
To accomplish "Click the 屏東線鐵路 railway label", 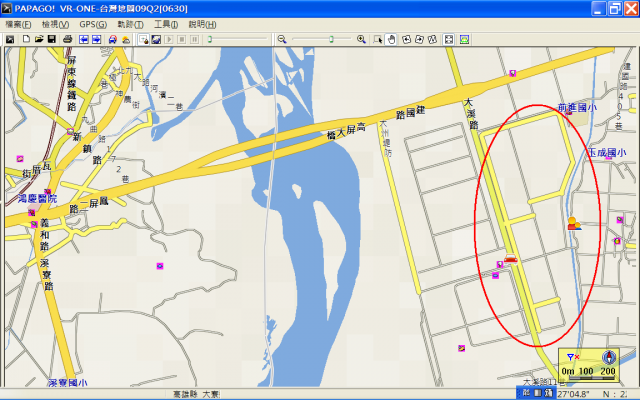I will [x=71, y=84].
